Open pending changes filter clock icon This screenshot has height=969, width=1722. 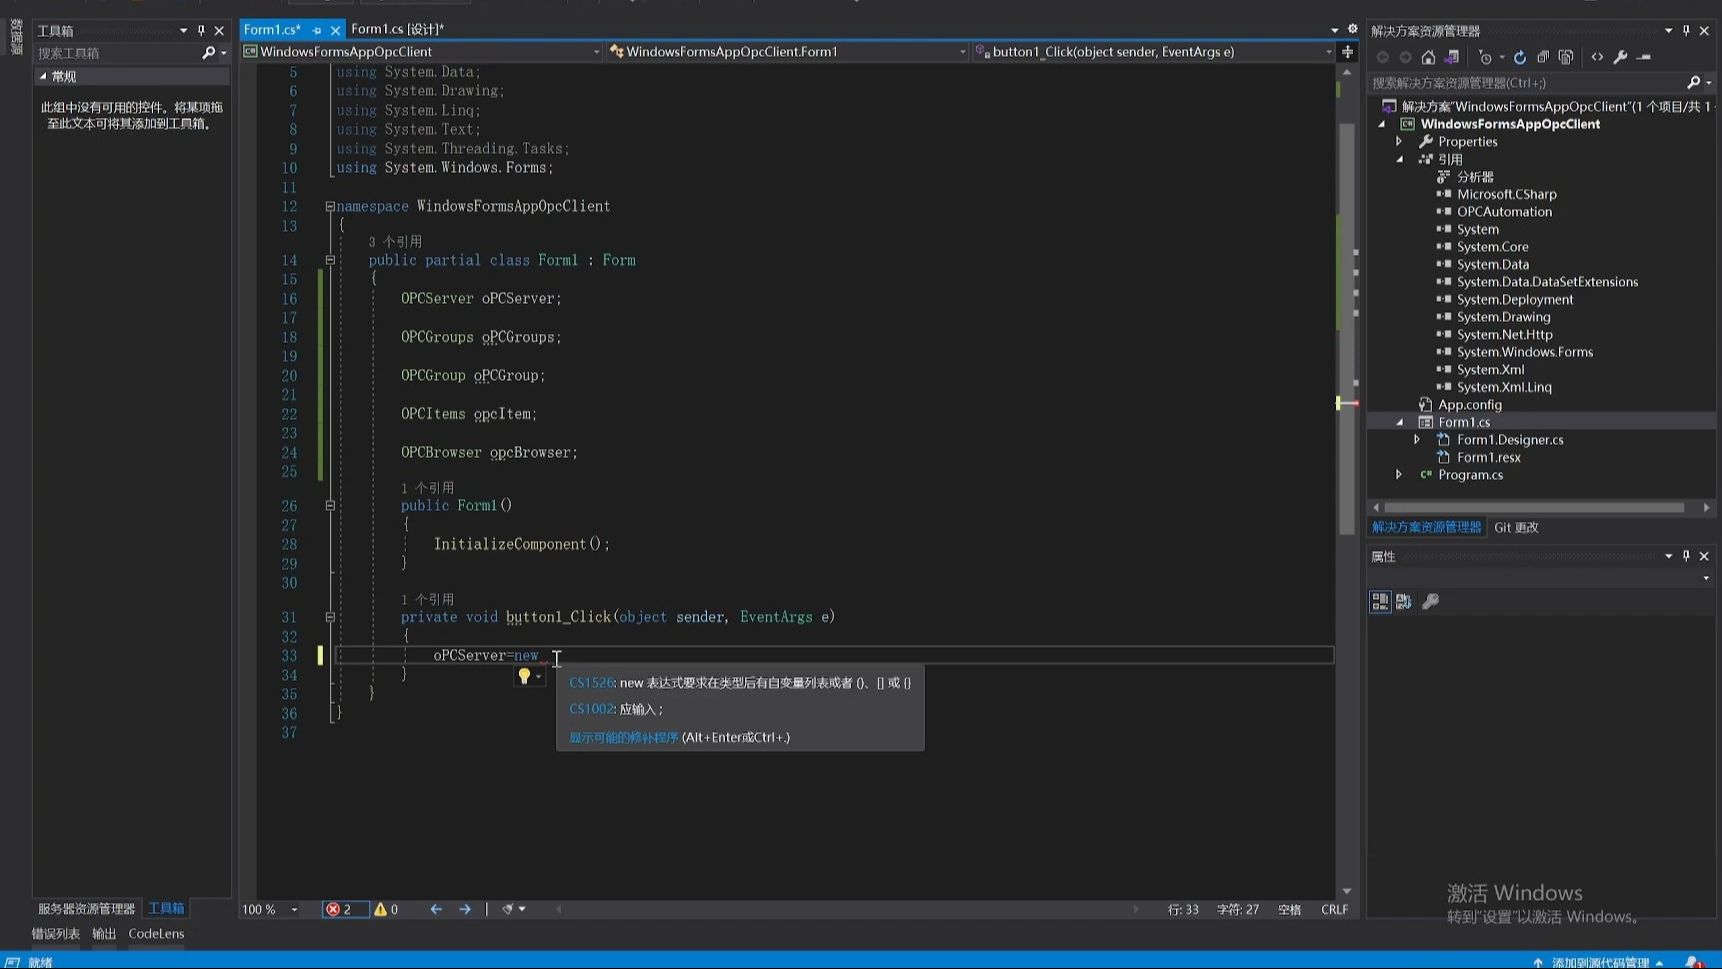click(x=1486, y=57)
